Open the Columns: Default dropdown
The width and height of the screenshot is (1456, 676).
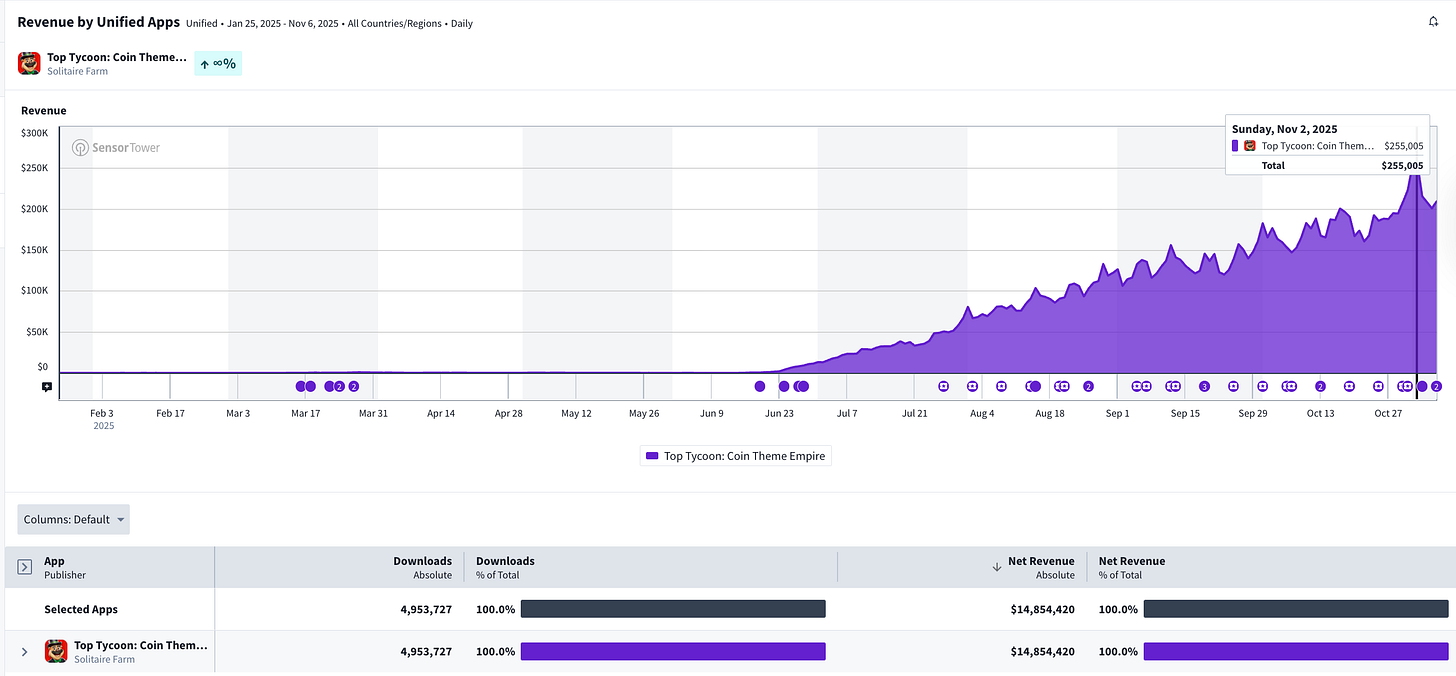tap(73, 520)
